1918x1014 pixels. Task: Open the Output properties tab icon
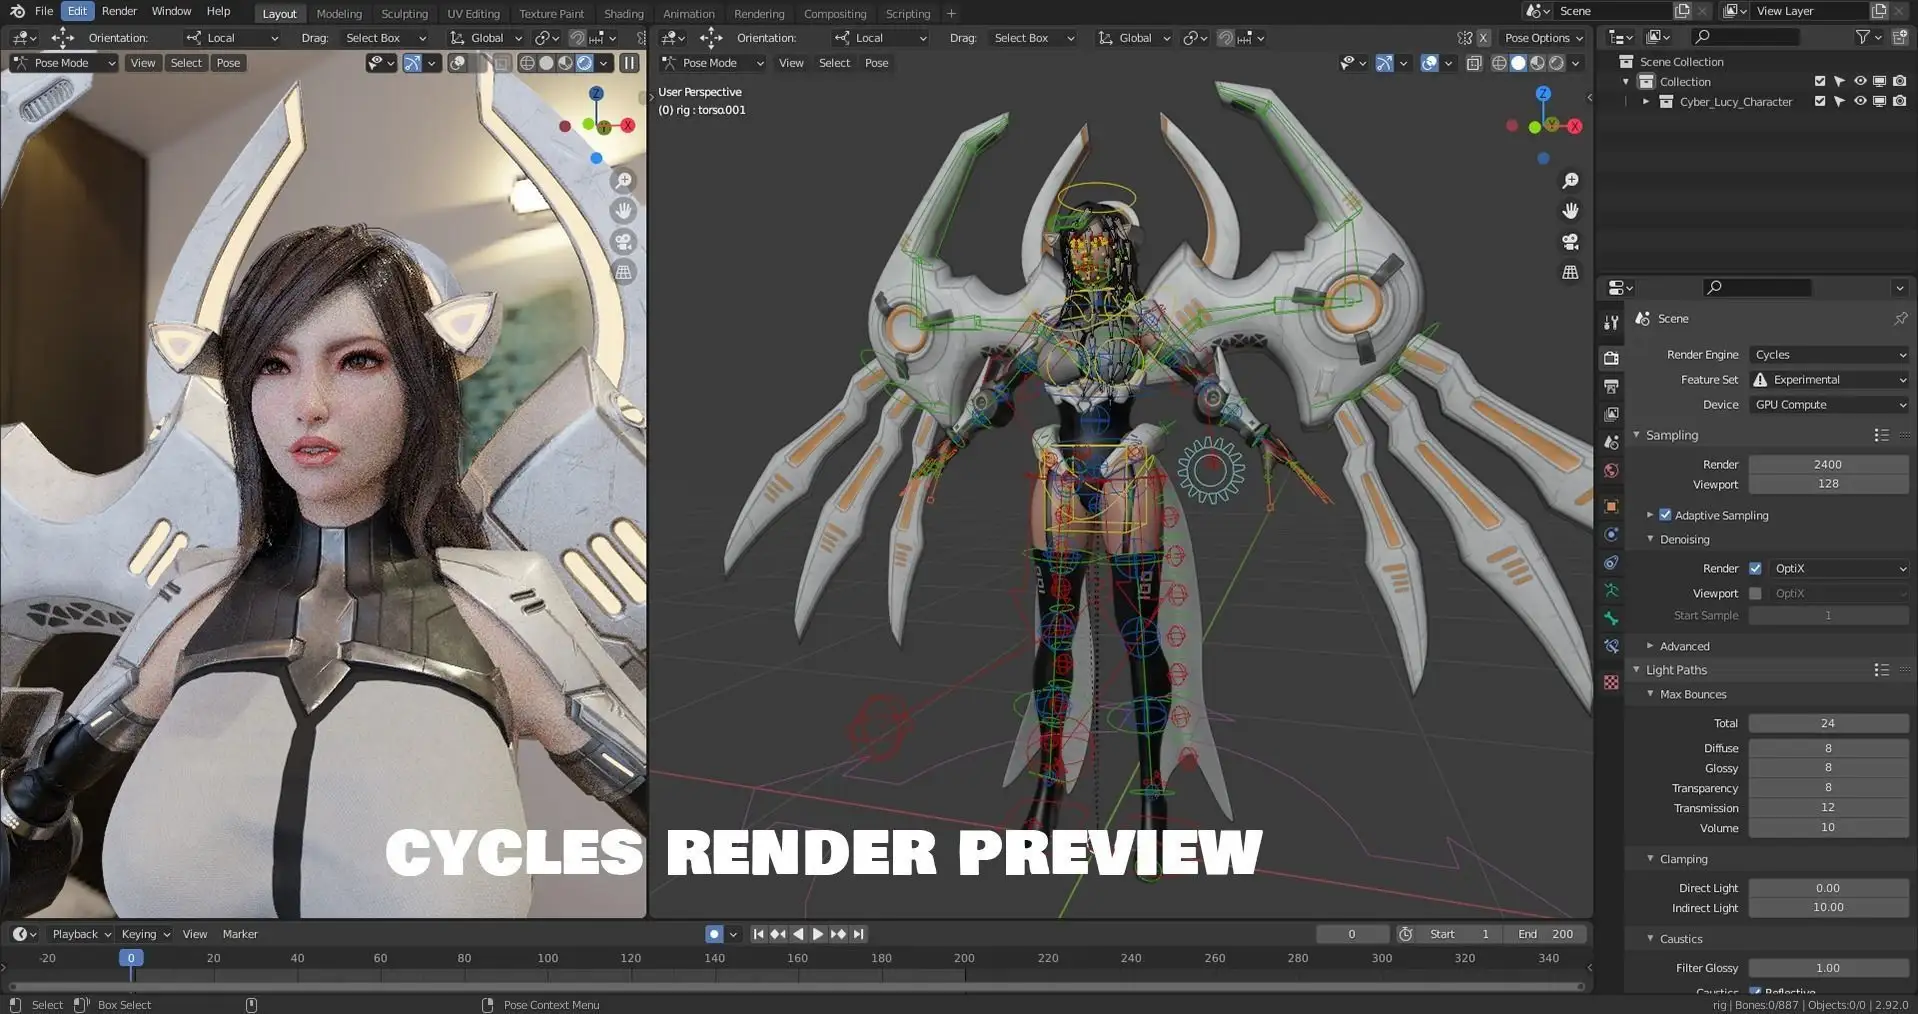pos(1611,386)
